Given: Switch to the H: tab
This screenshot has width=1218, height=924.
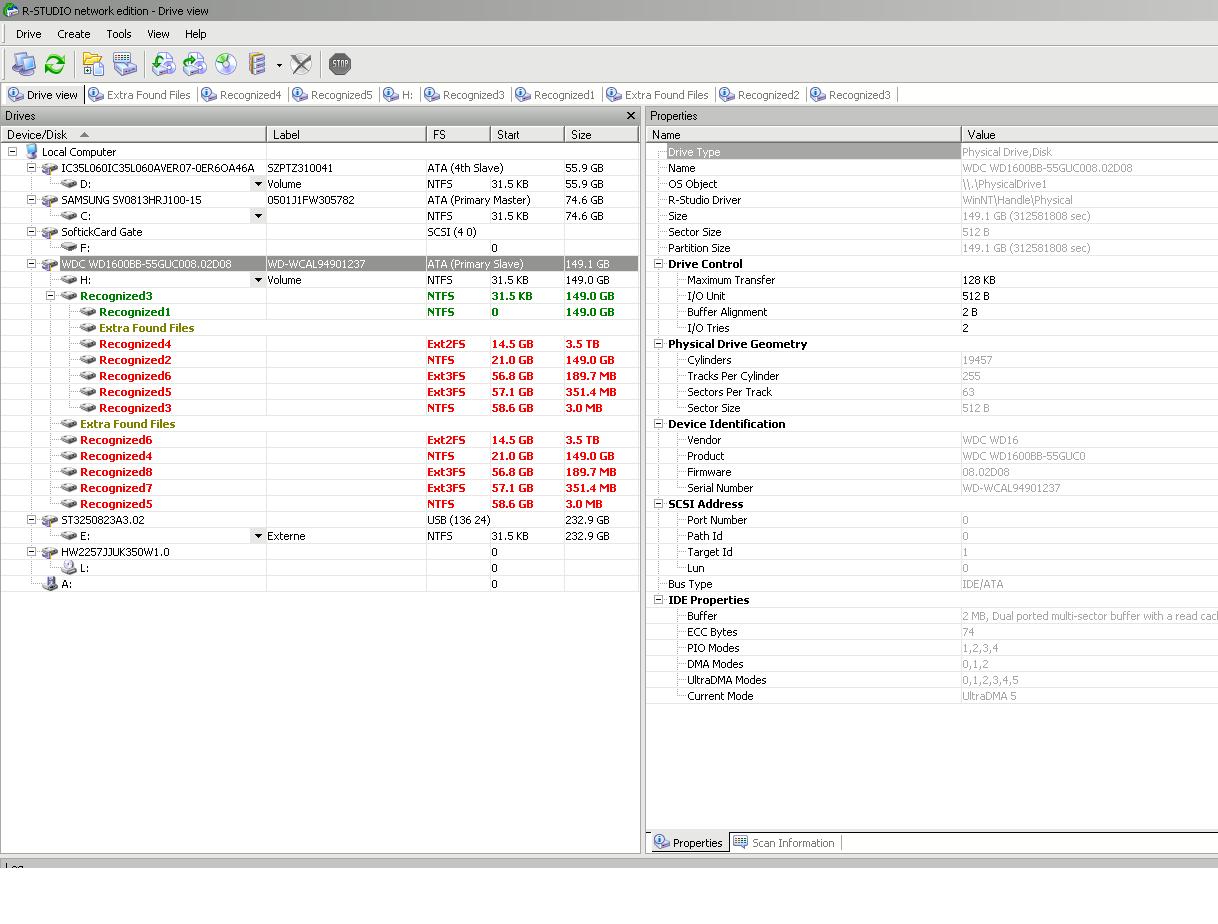Looking at the screenshot, I should pyautogui.click(x=399, y=95).
